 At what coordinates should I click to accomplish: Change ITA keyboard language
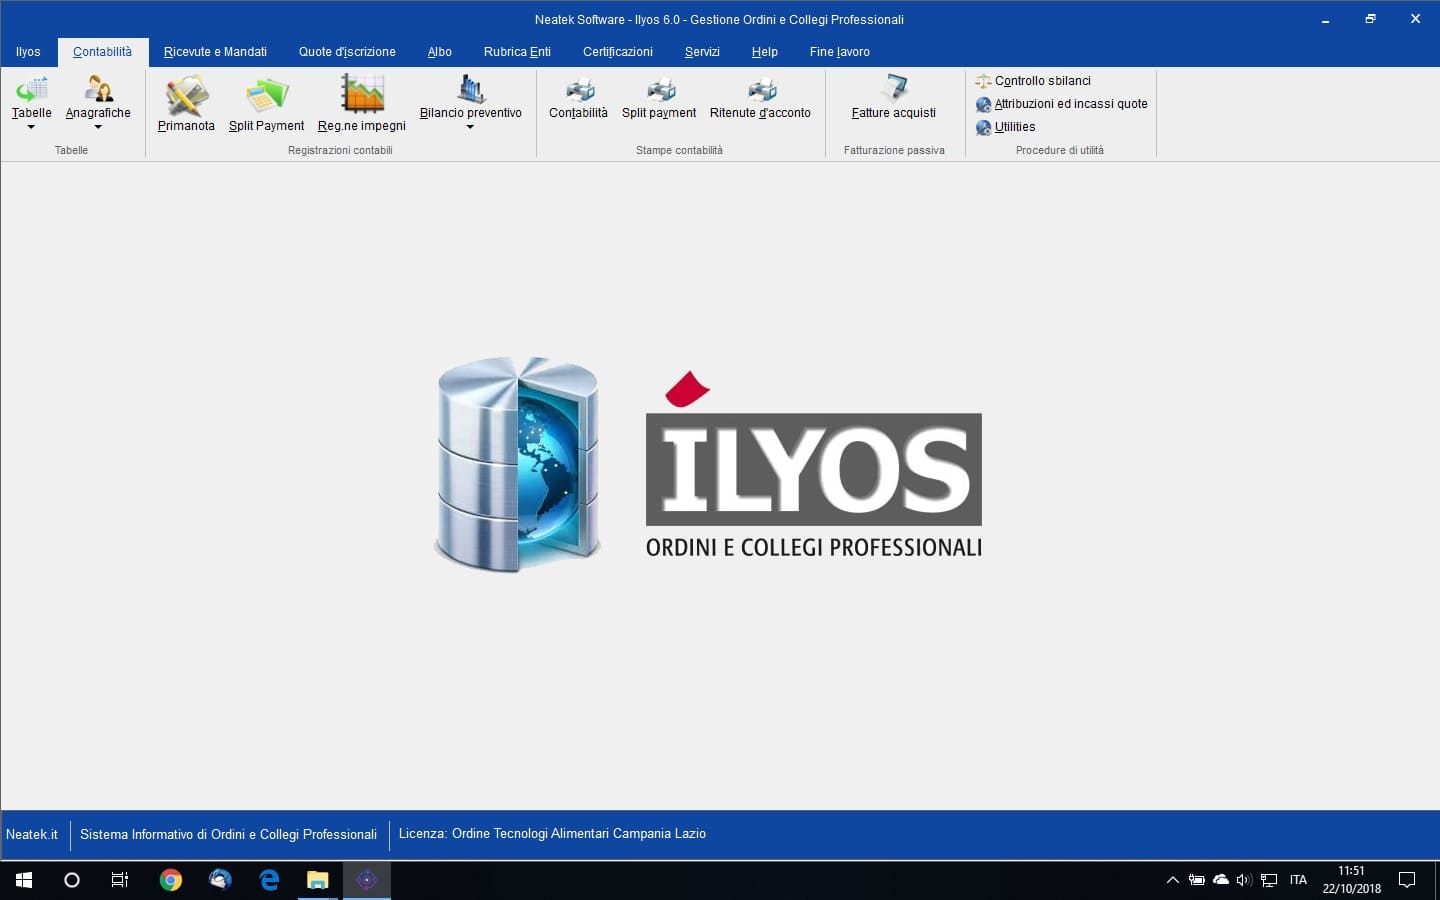[x=1298, y=880]
